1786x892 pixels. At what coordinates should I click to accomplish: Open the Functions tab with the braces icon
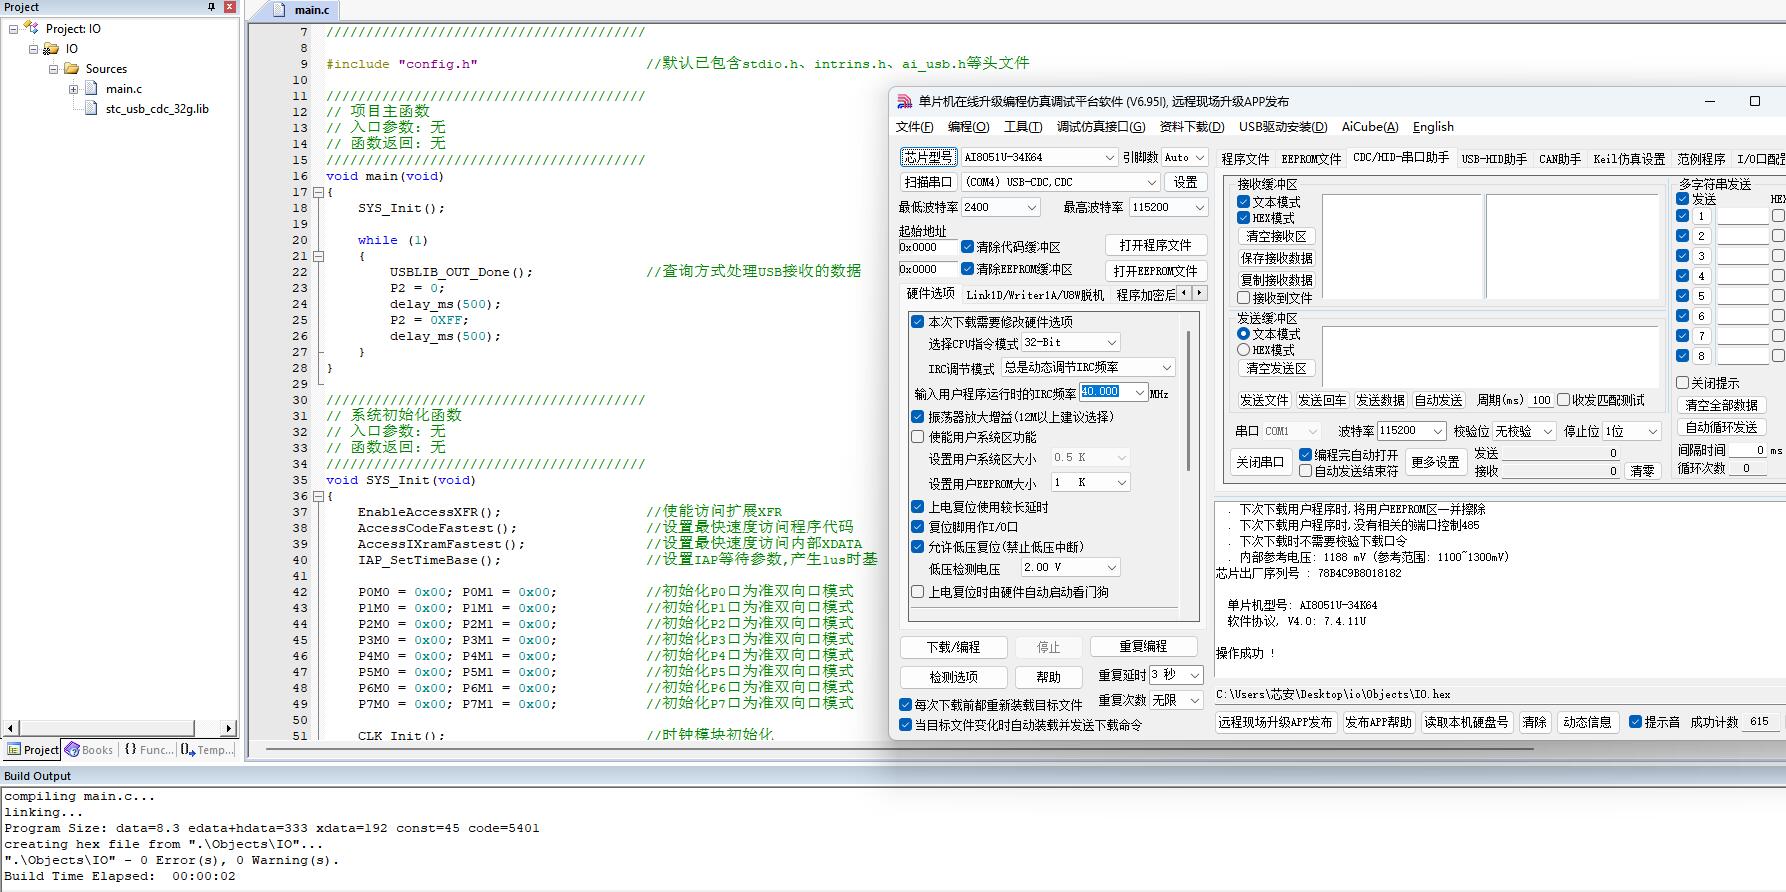[131, 749]
